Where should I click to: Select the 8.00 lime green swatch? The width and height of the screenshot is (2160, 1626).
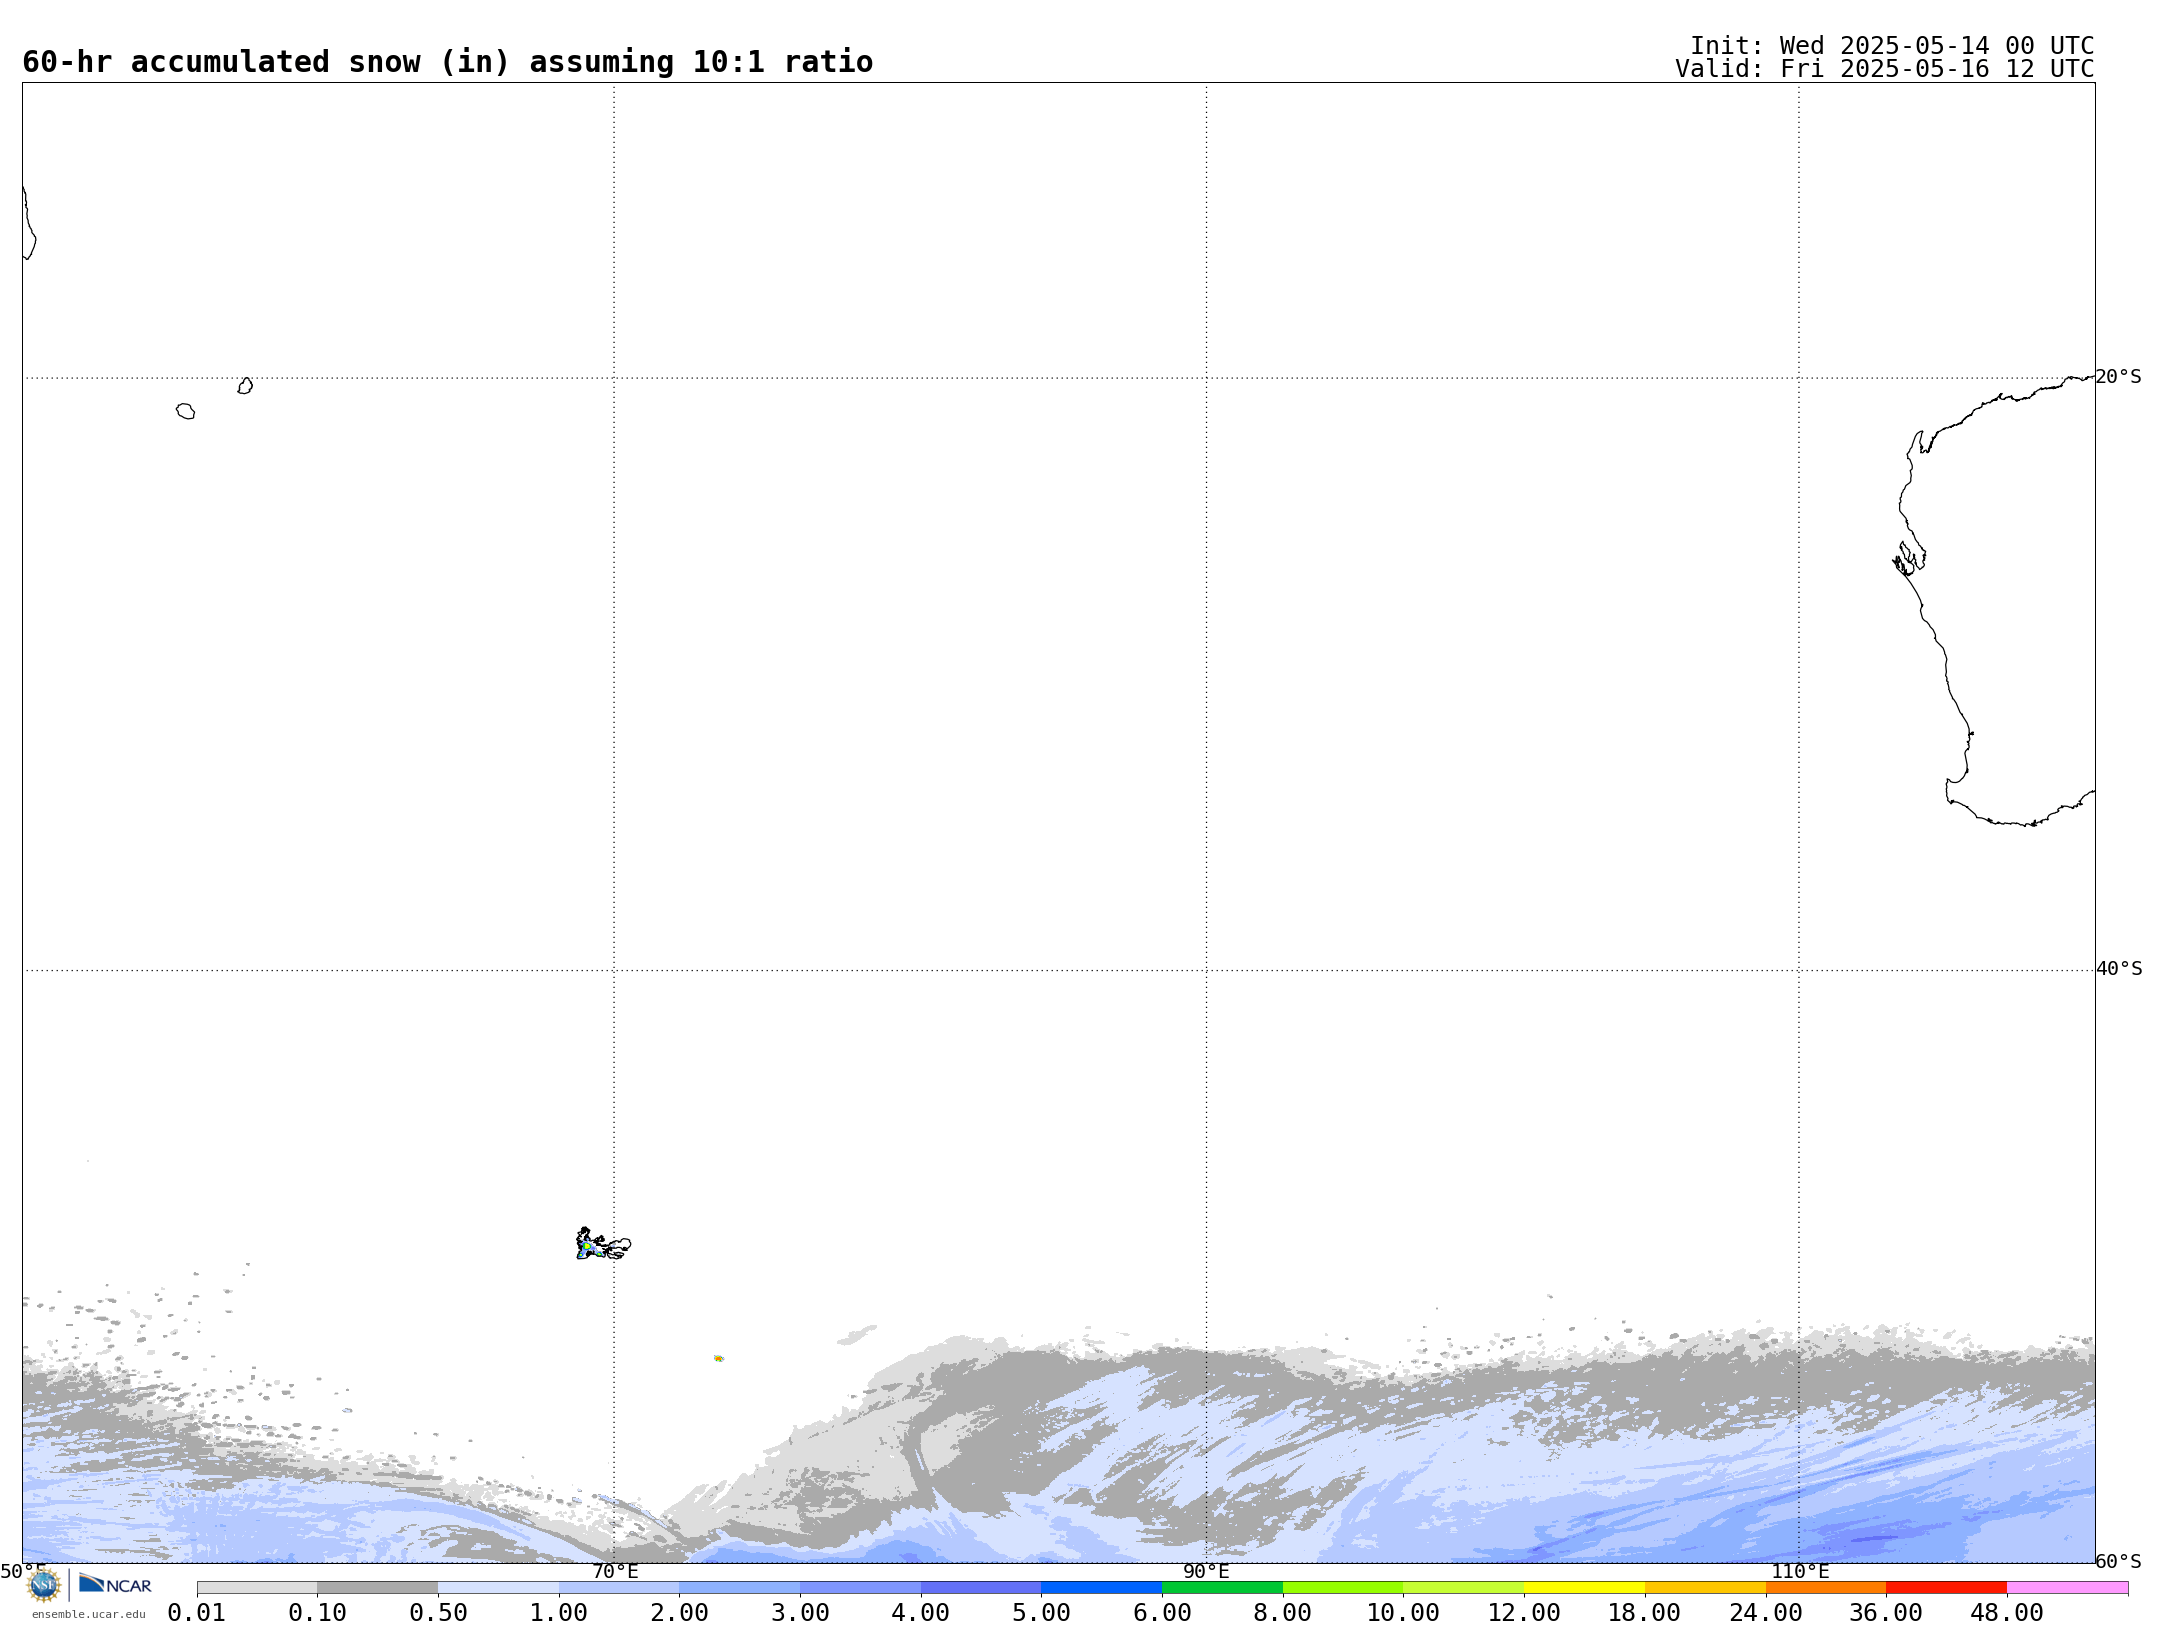pos(1343,1588)
